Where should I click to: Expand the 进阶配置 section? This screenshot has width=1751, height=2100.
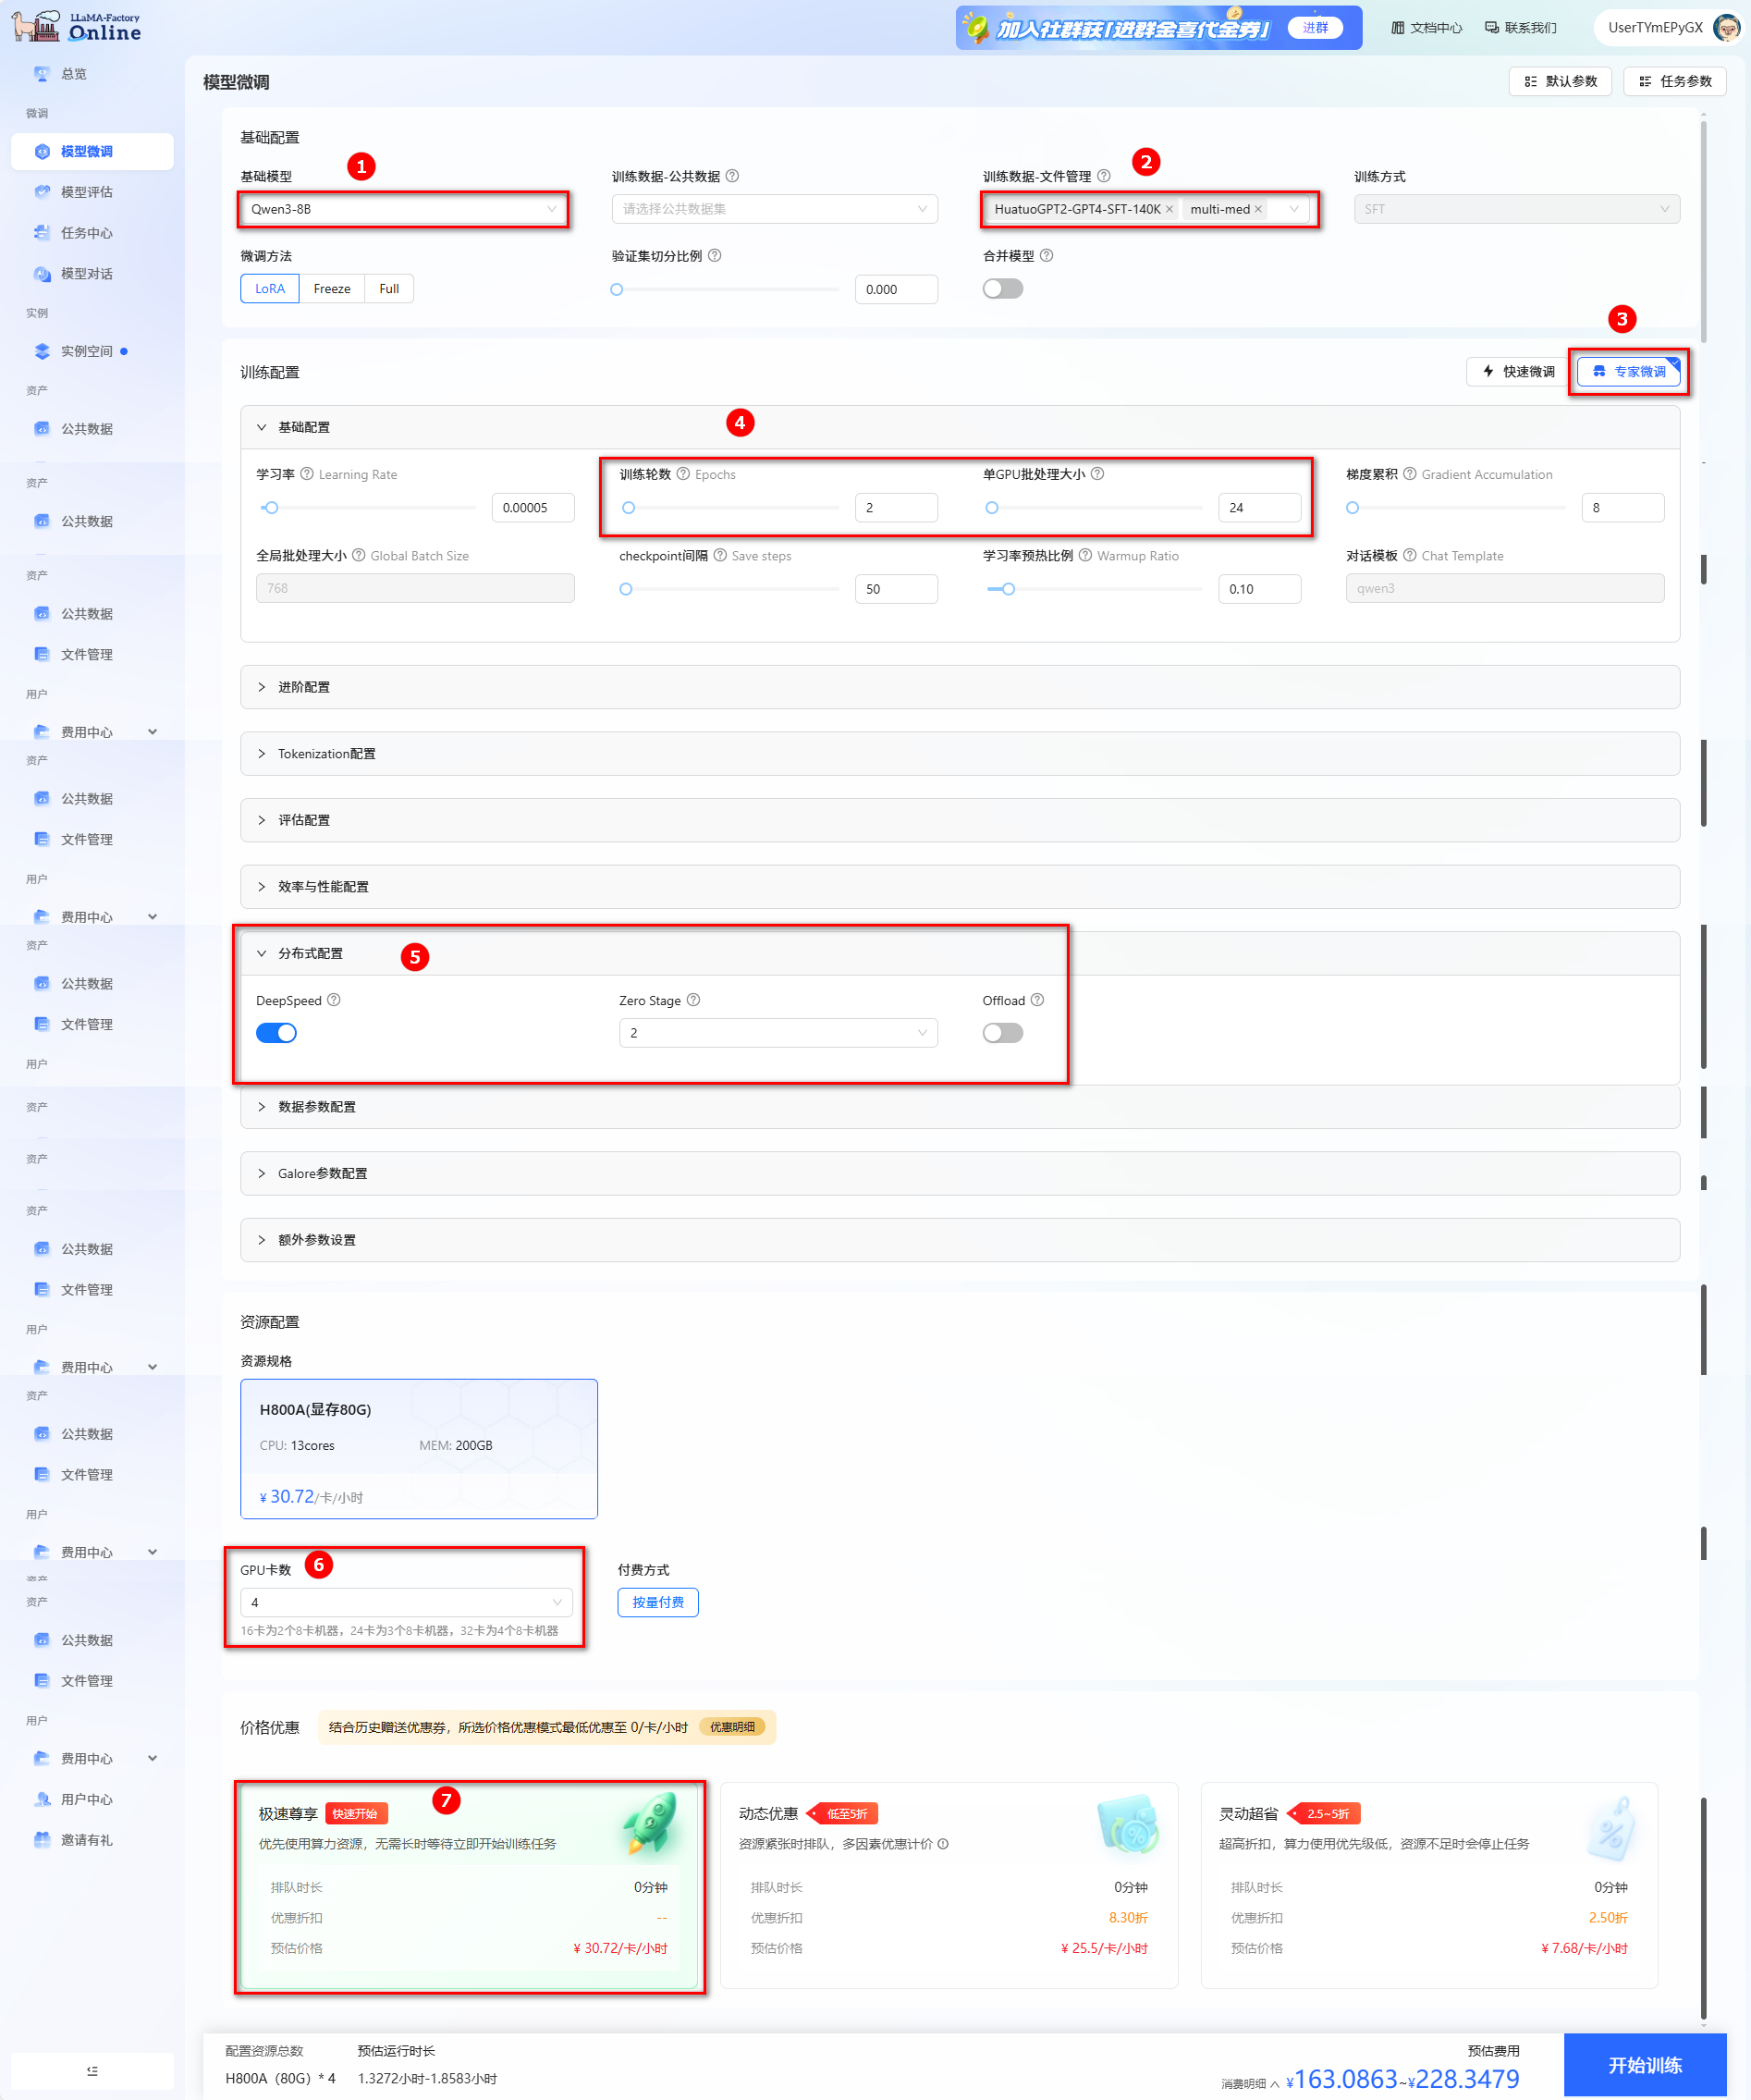960,687
